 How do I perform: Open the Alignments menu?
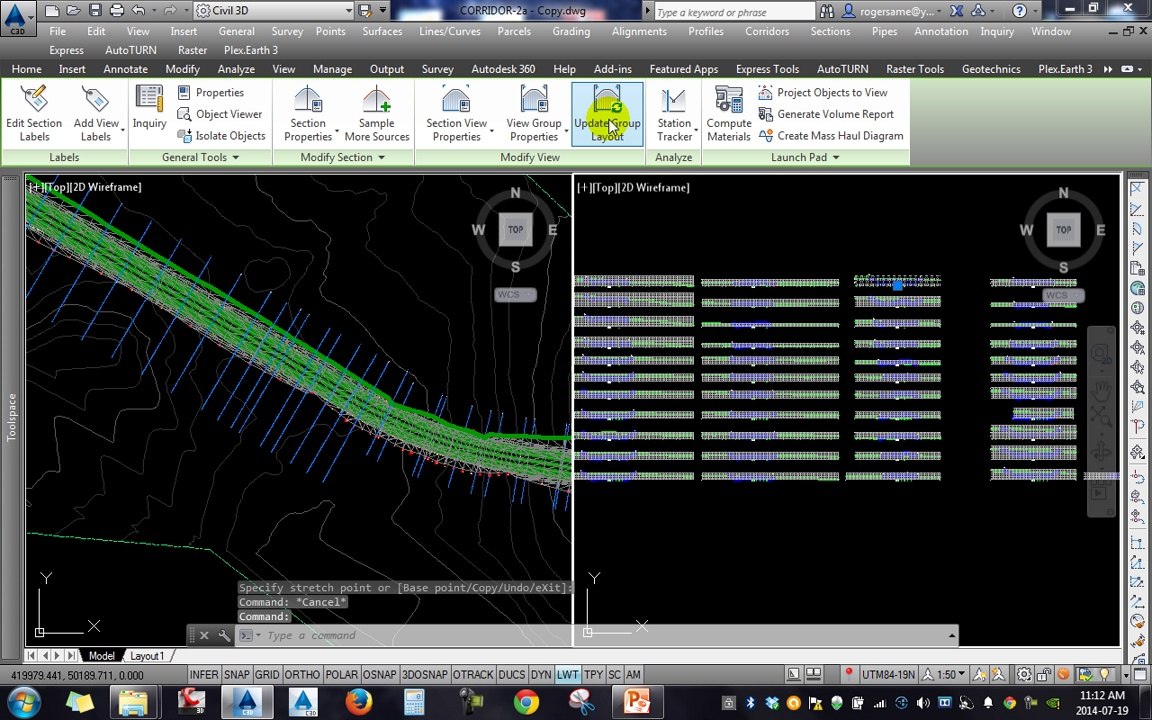(638, 32)
